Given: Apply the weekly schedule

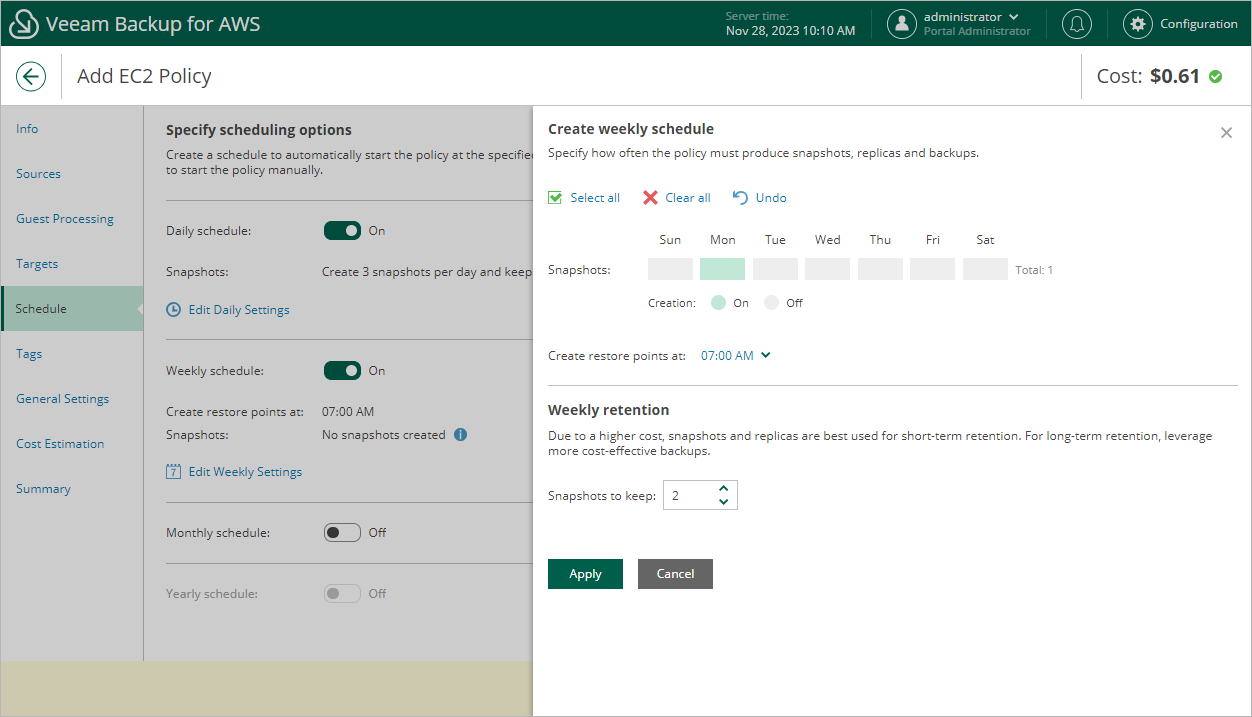Looking at the screenshot, I should coord(585,574).
